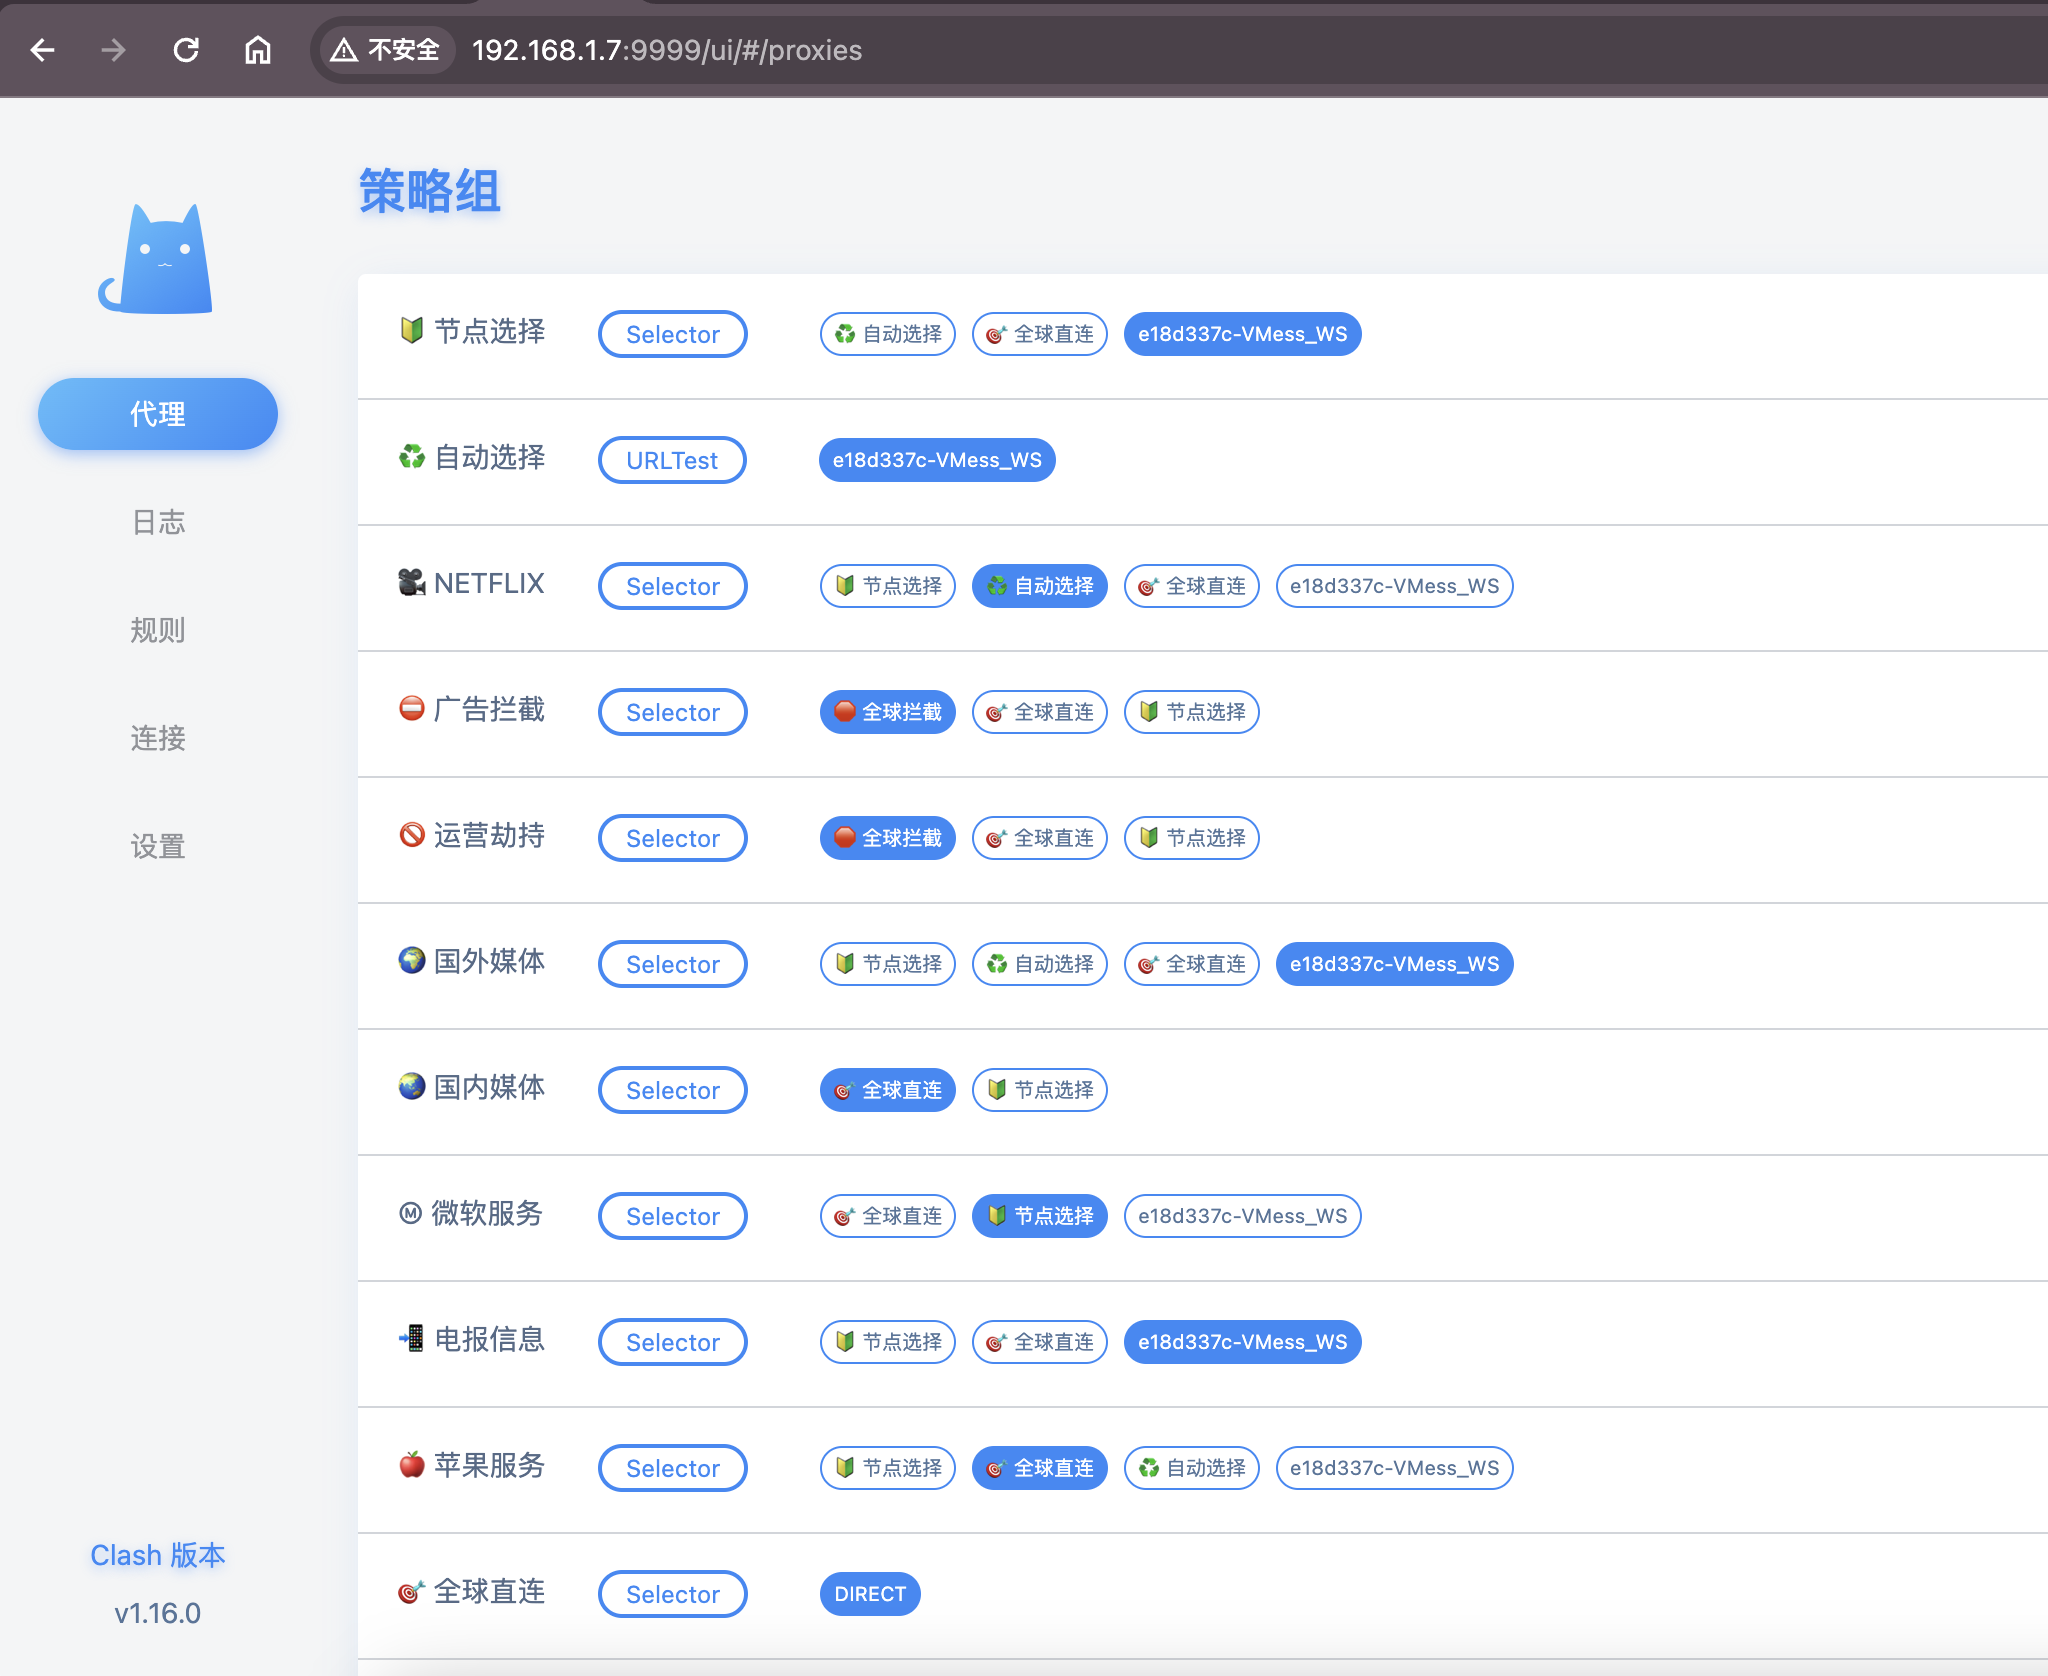This screenshot has height=1676, width=2048.
Task: Select 全球直连 for NETFLIX group
Action: click(1191, 586)
